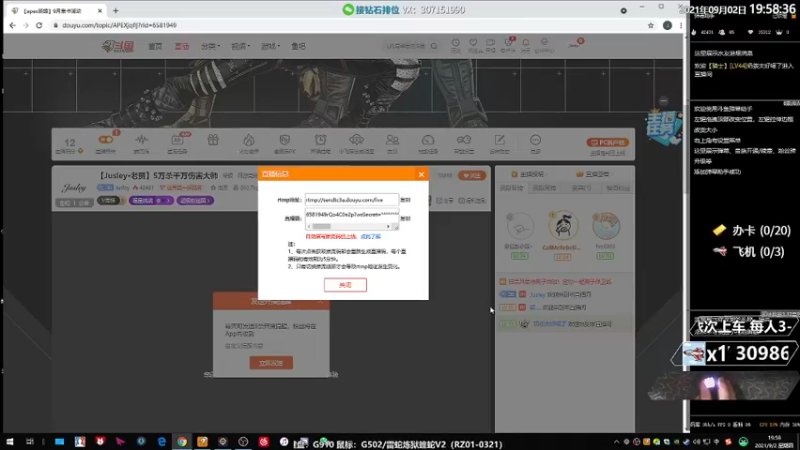Open the PK shield tool icon

click(285, 140)
